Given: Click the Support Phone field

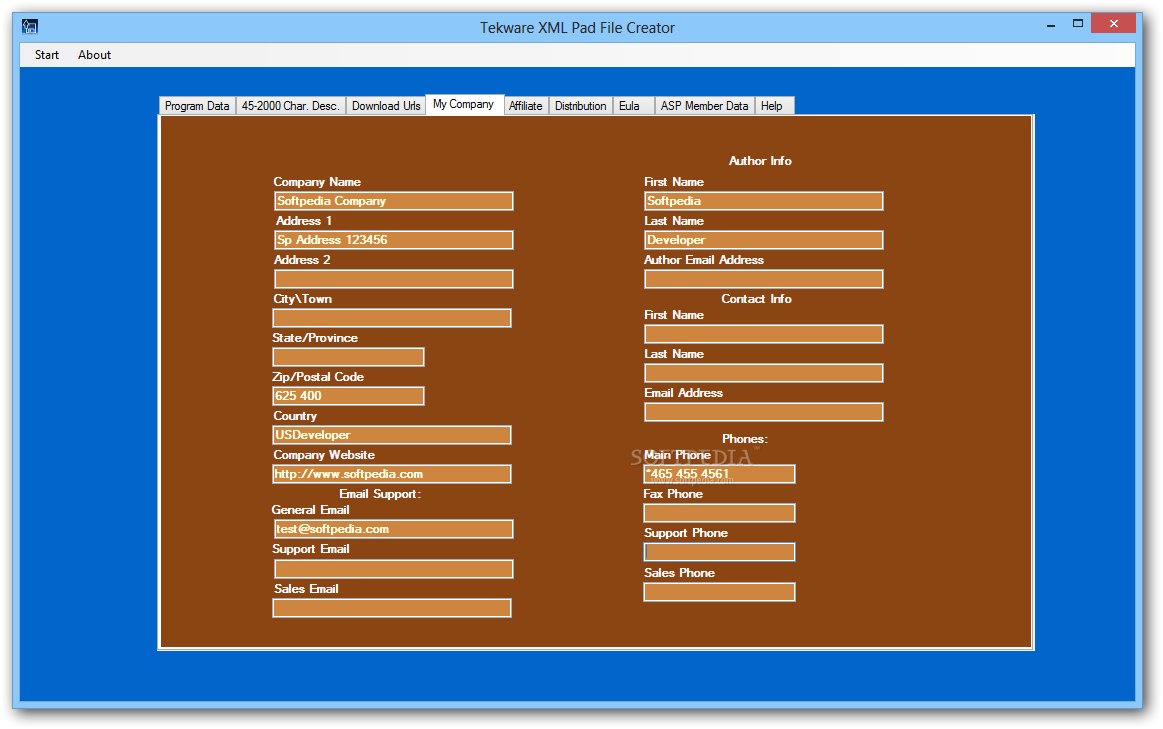Looking at the screenshot, I should pyautogui.click(x=719, y=552).
